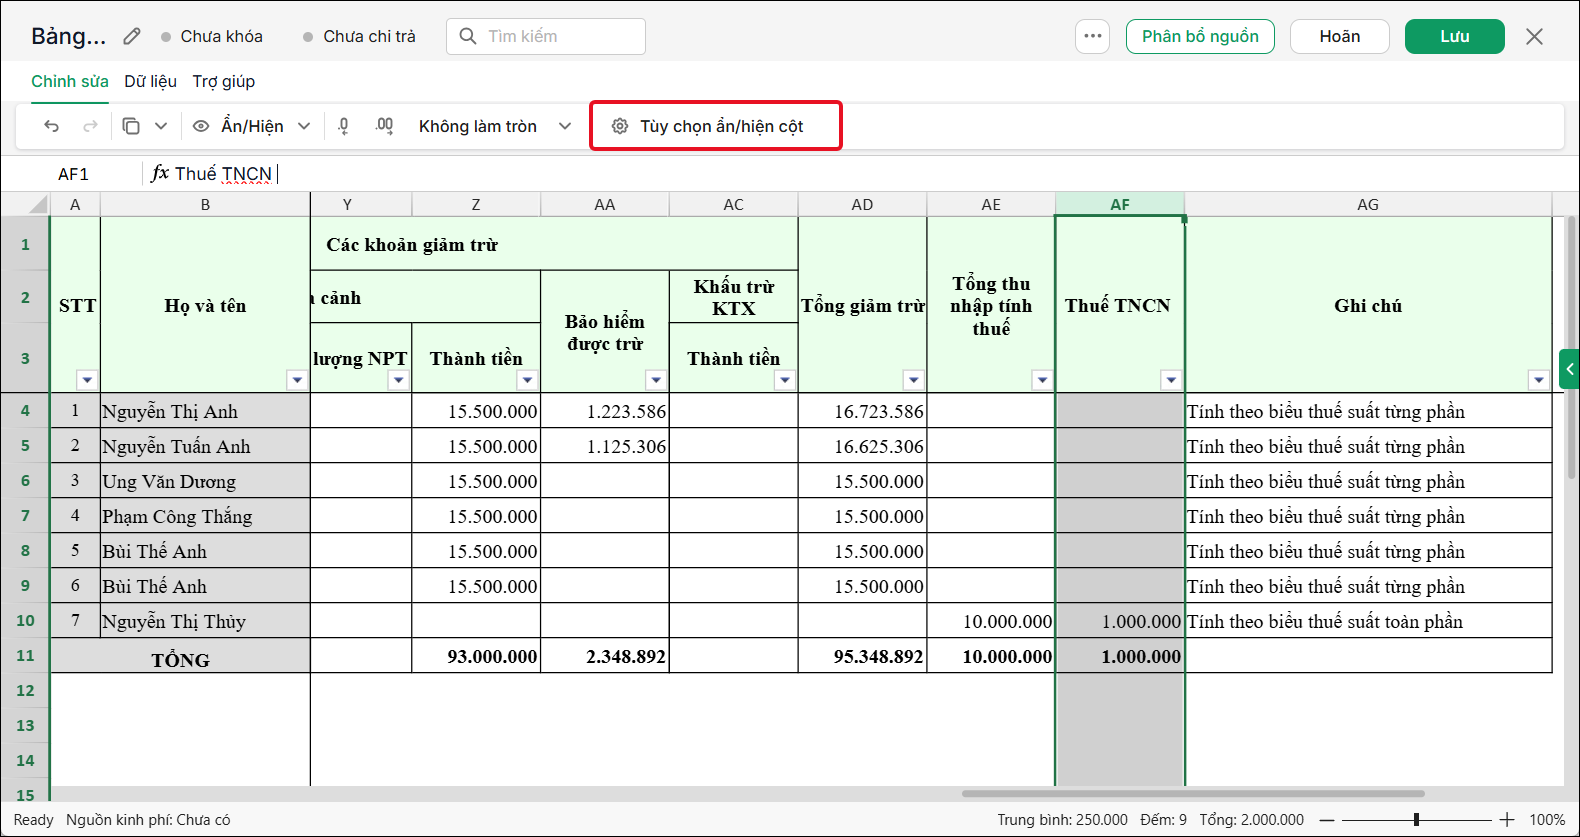The height and width of the screenshot is (837, 1580).
Task: Click the fx formula icon
Action: coord(160,173)
